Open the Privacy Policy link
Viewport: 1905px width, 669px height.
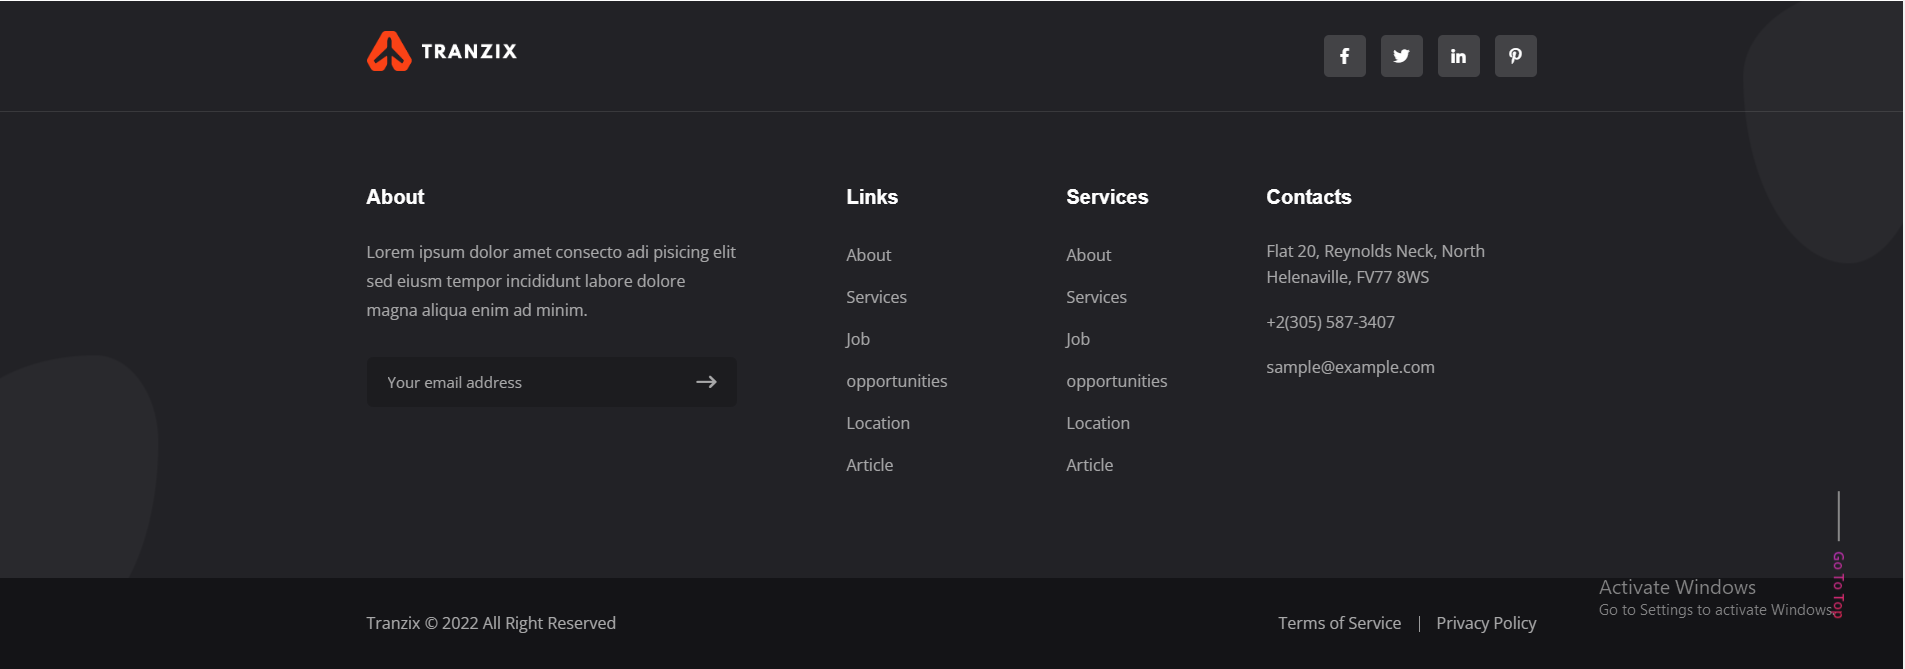(x=1486, y=623)
